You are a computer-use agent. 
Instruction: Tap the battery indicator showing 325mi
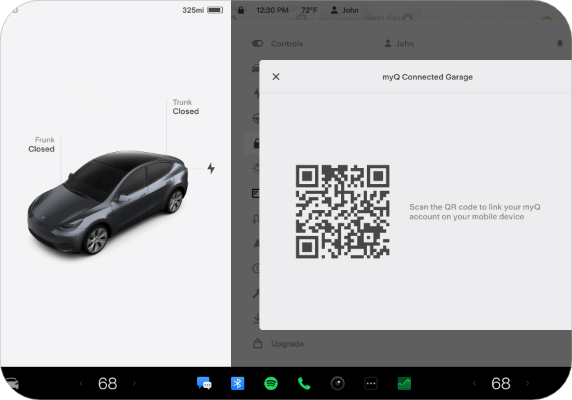202,10
